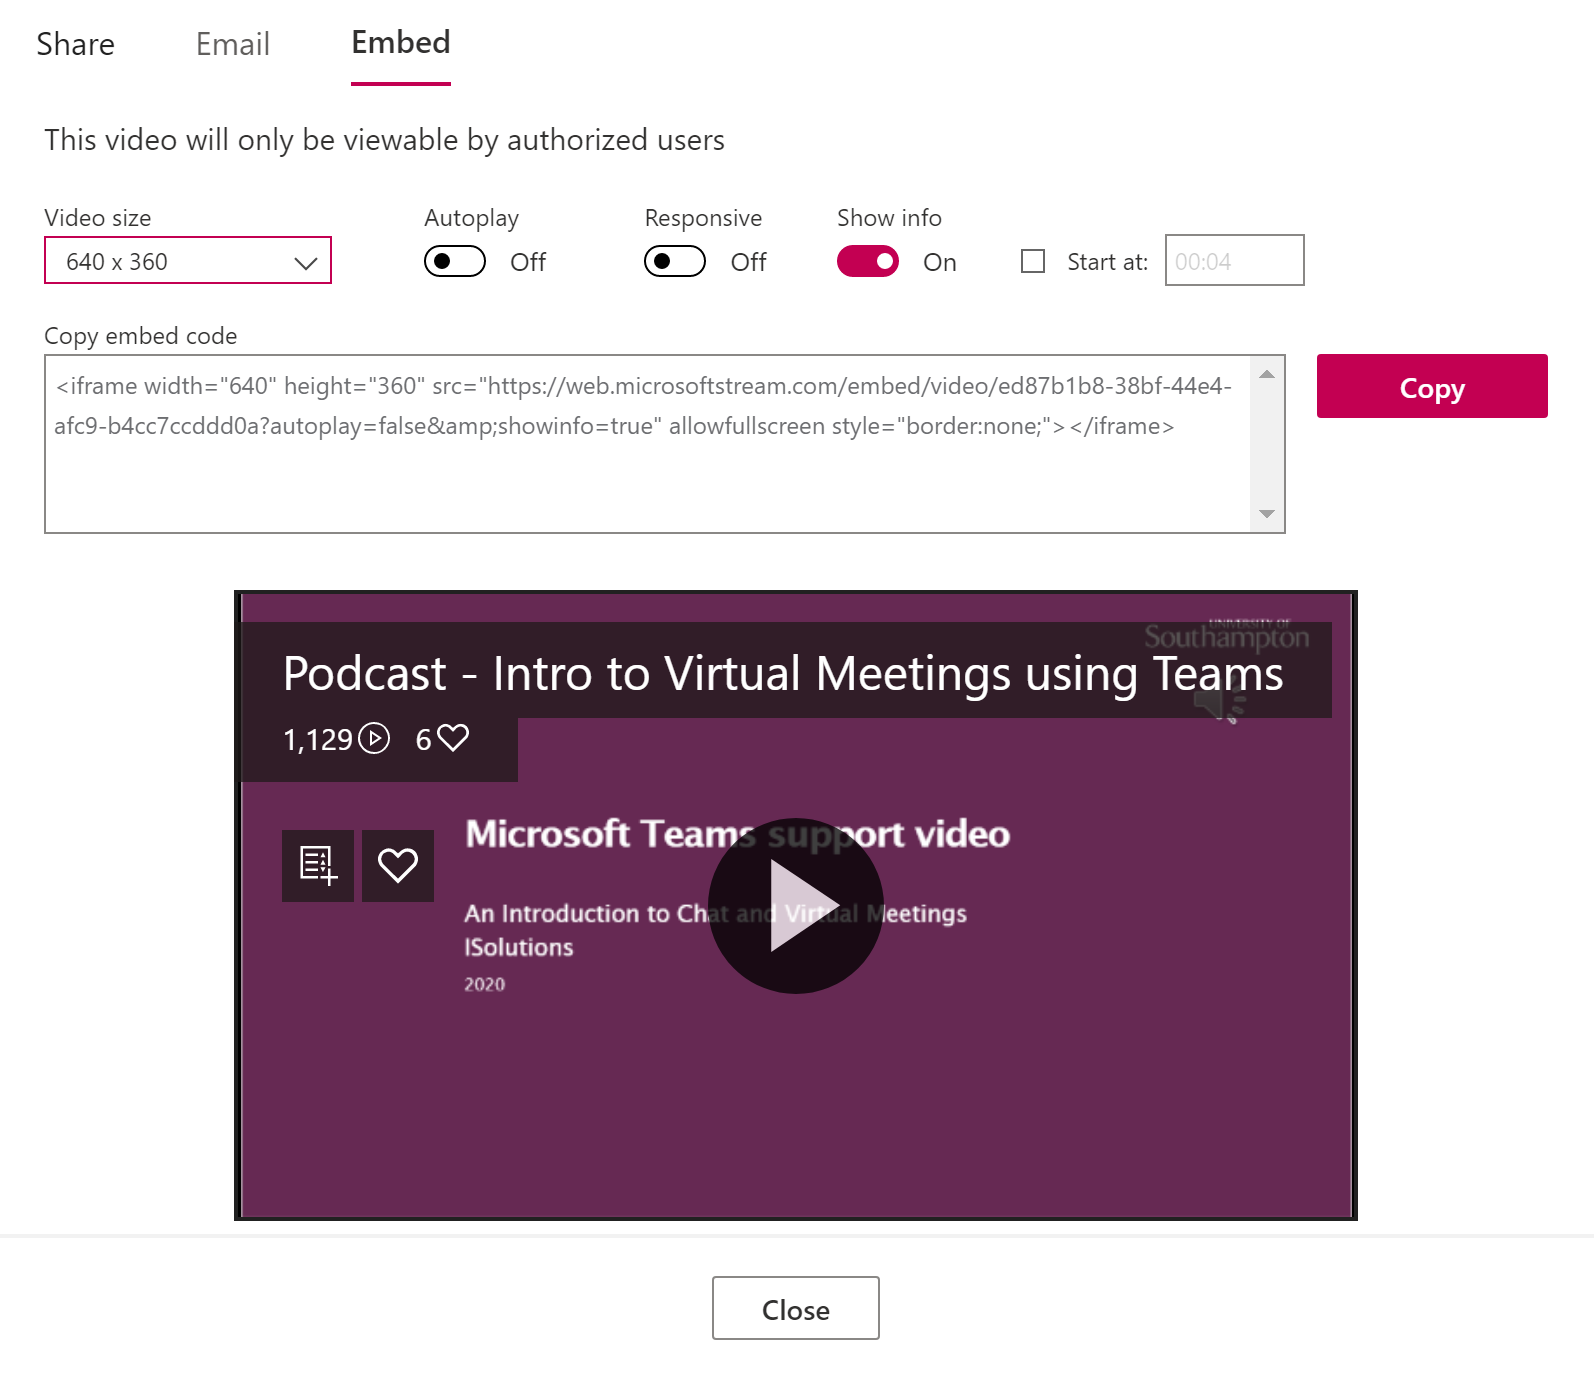Switch to the Share tab
1594x1373 pixels.
75,44
